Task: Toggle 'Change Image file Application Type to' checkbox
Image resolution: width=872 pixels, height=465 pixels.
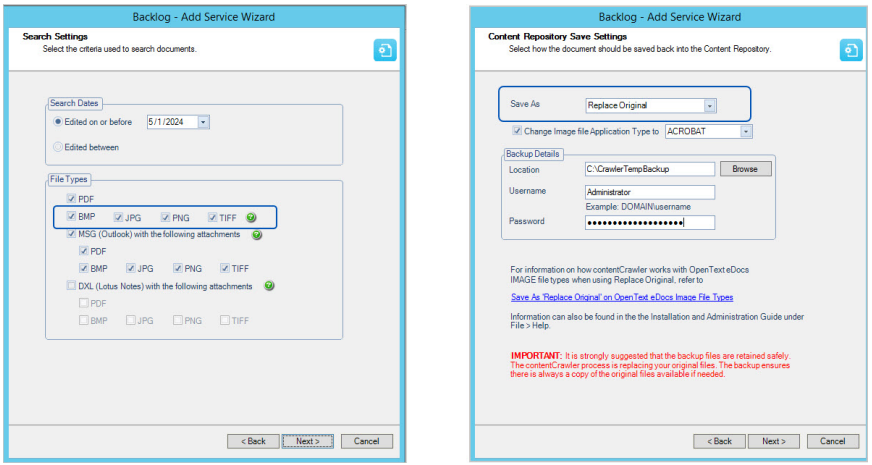Action: pyautogui.click(x=517, y=131)
